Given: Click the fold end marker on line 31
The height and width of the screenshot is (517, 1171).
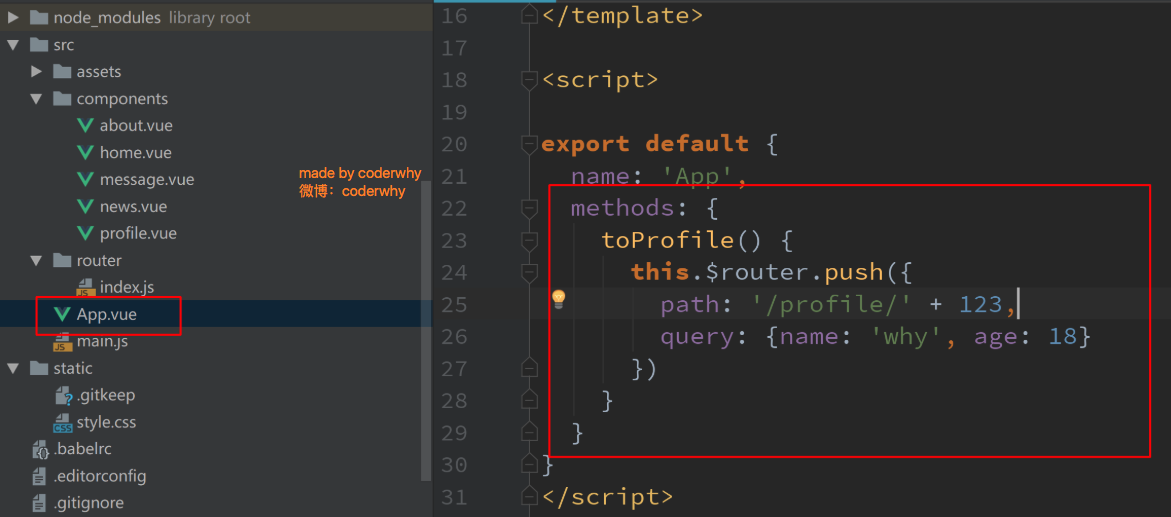Looking at the screenshot, I should tap(529, 498).
